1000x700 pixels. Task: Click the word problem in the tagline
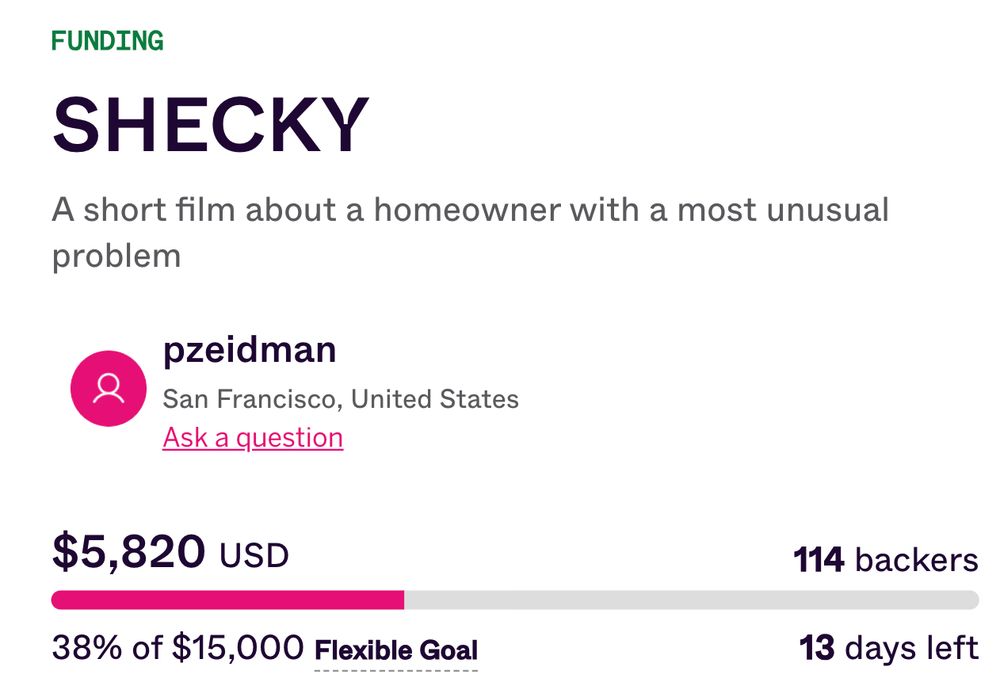117,258
